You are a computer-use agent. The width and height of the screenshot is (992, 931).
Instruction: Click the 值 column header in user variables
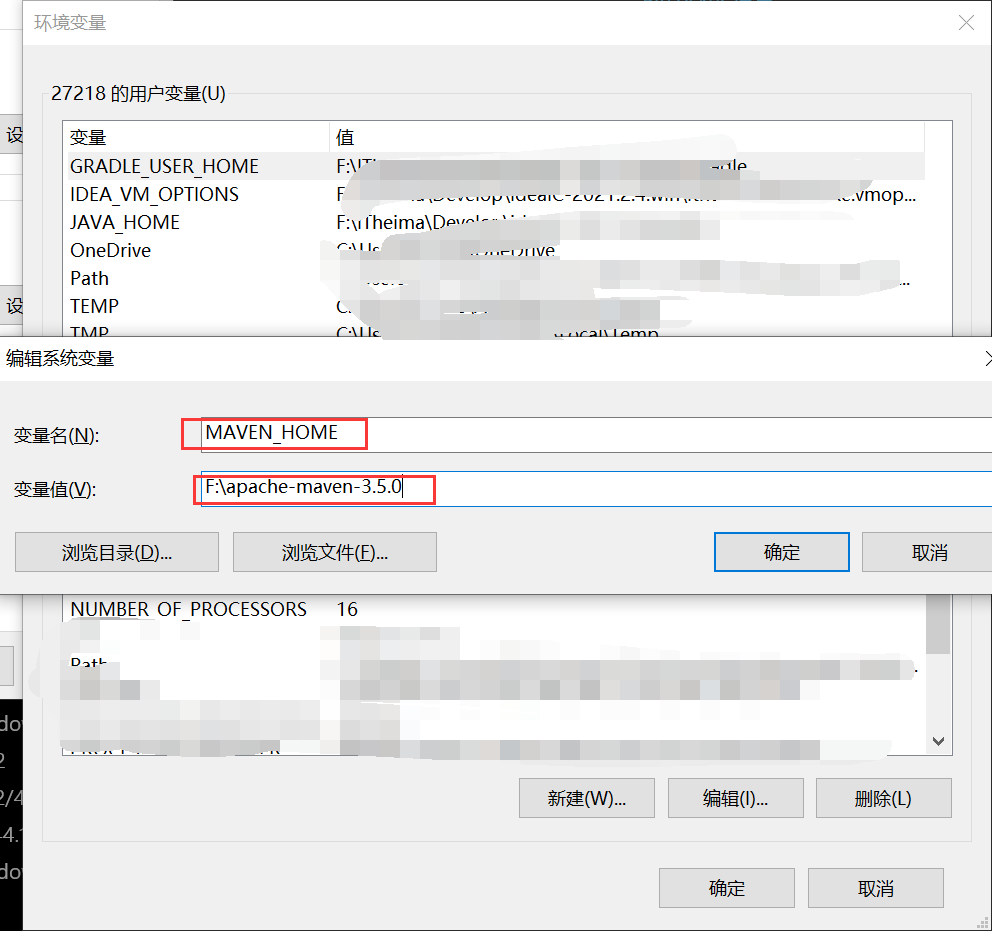click(x=626, y=137)
